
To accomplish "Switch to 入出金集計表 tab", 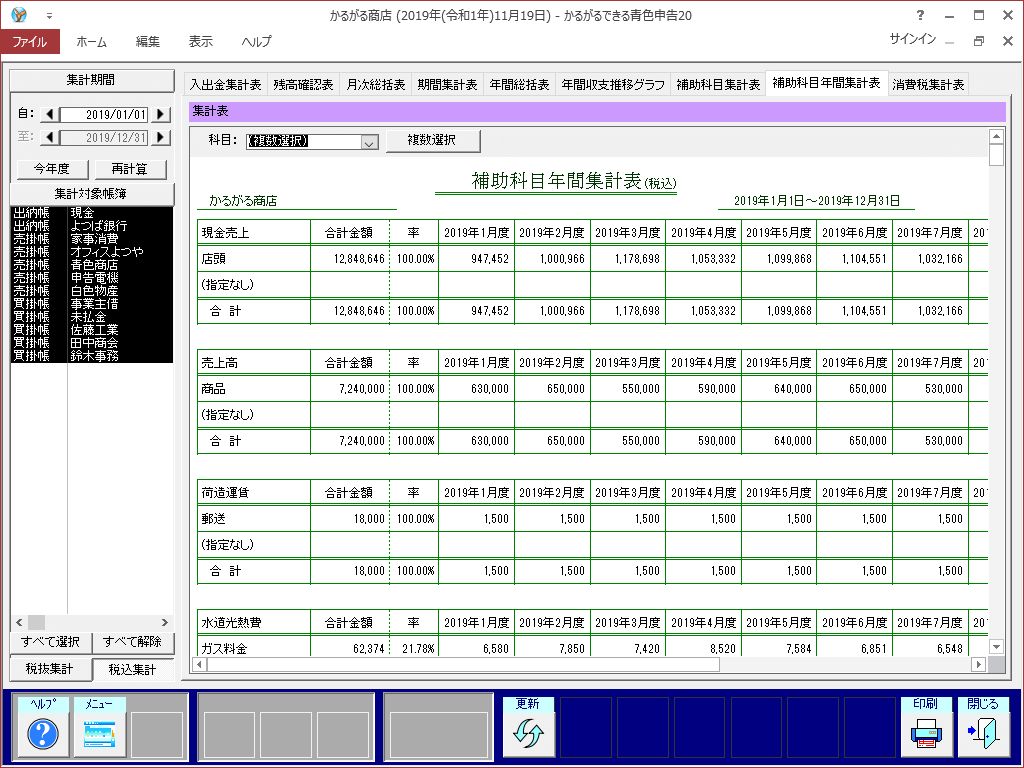I will [x=225, y=85].
